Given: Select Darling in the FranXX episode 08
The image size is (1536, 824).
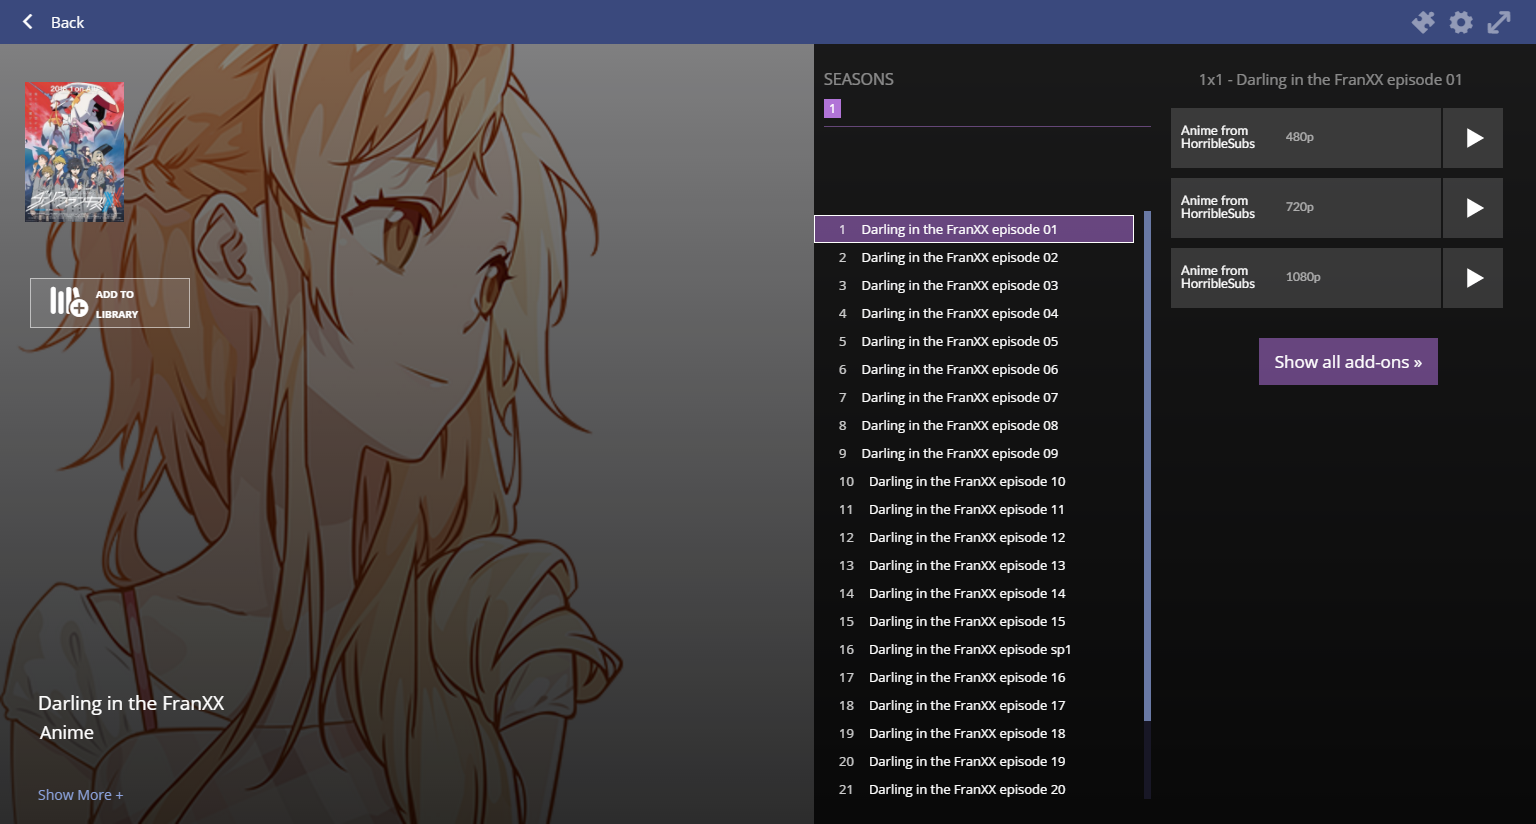Looking at the screenshot, I should click(974, 425).
